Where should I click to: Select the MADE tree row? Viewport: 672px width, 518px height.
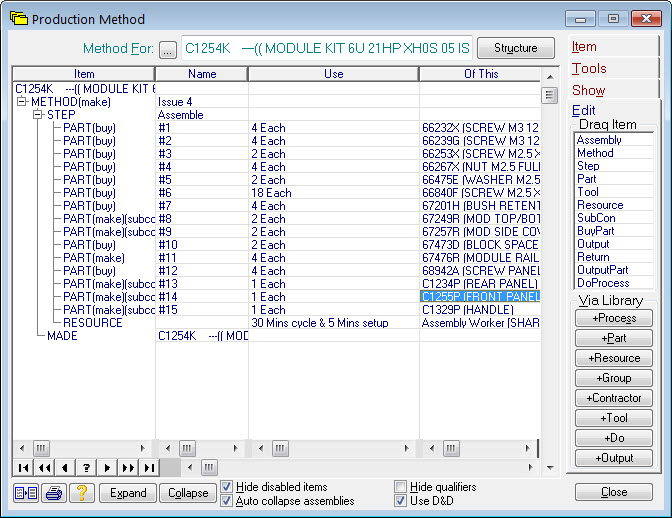(x=62, y=336)
